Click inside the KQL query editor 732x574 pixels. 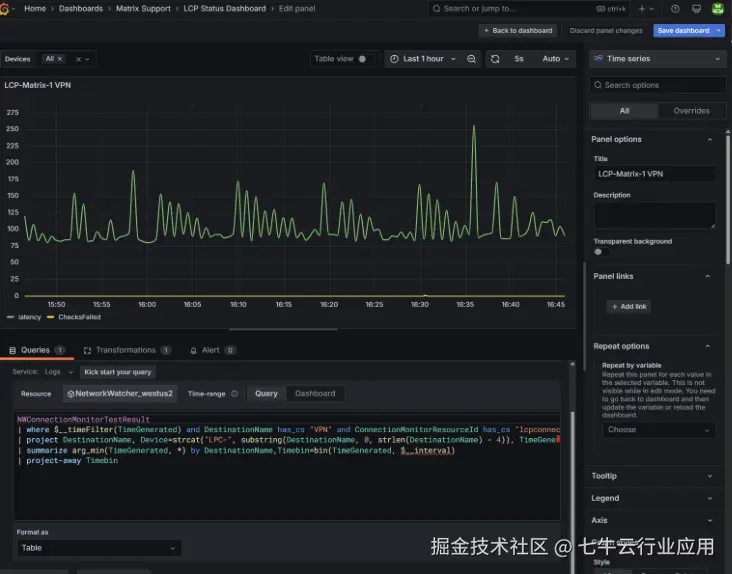(287, 467)
